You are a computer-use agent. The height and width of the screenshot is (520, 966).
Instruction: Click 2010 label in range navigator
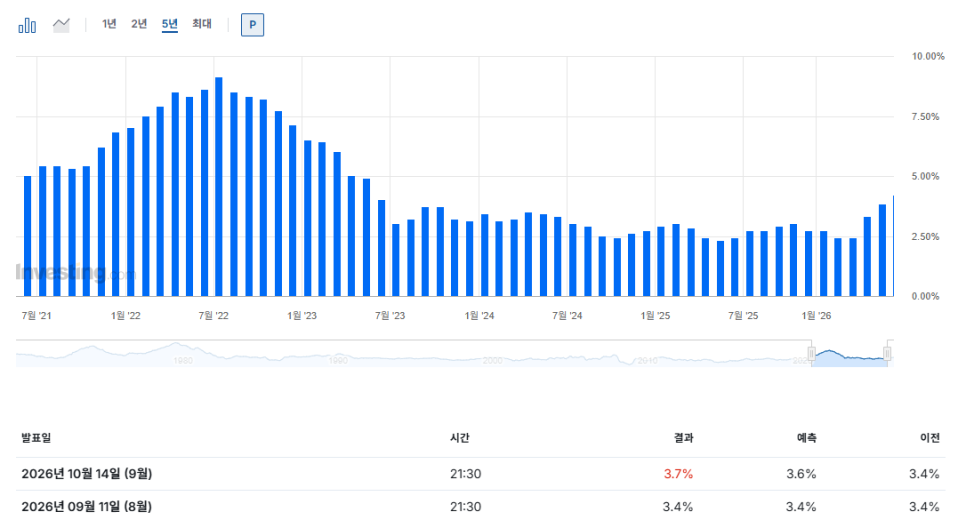pos(647,360)
